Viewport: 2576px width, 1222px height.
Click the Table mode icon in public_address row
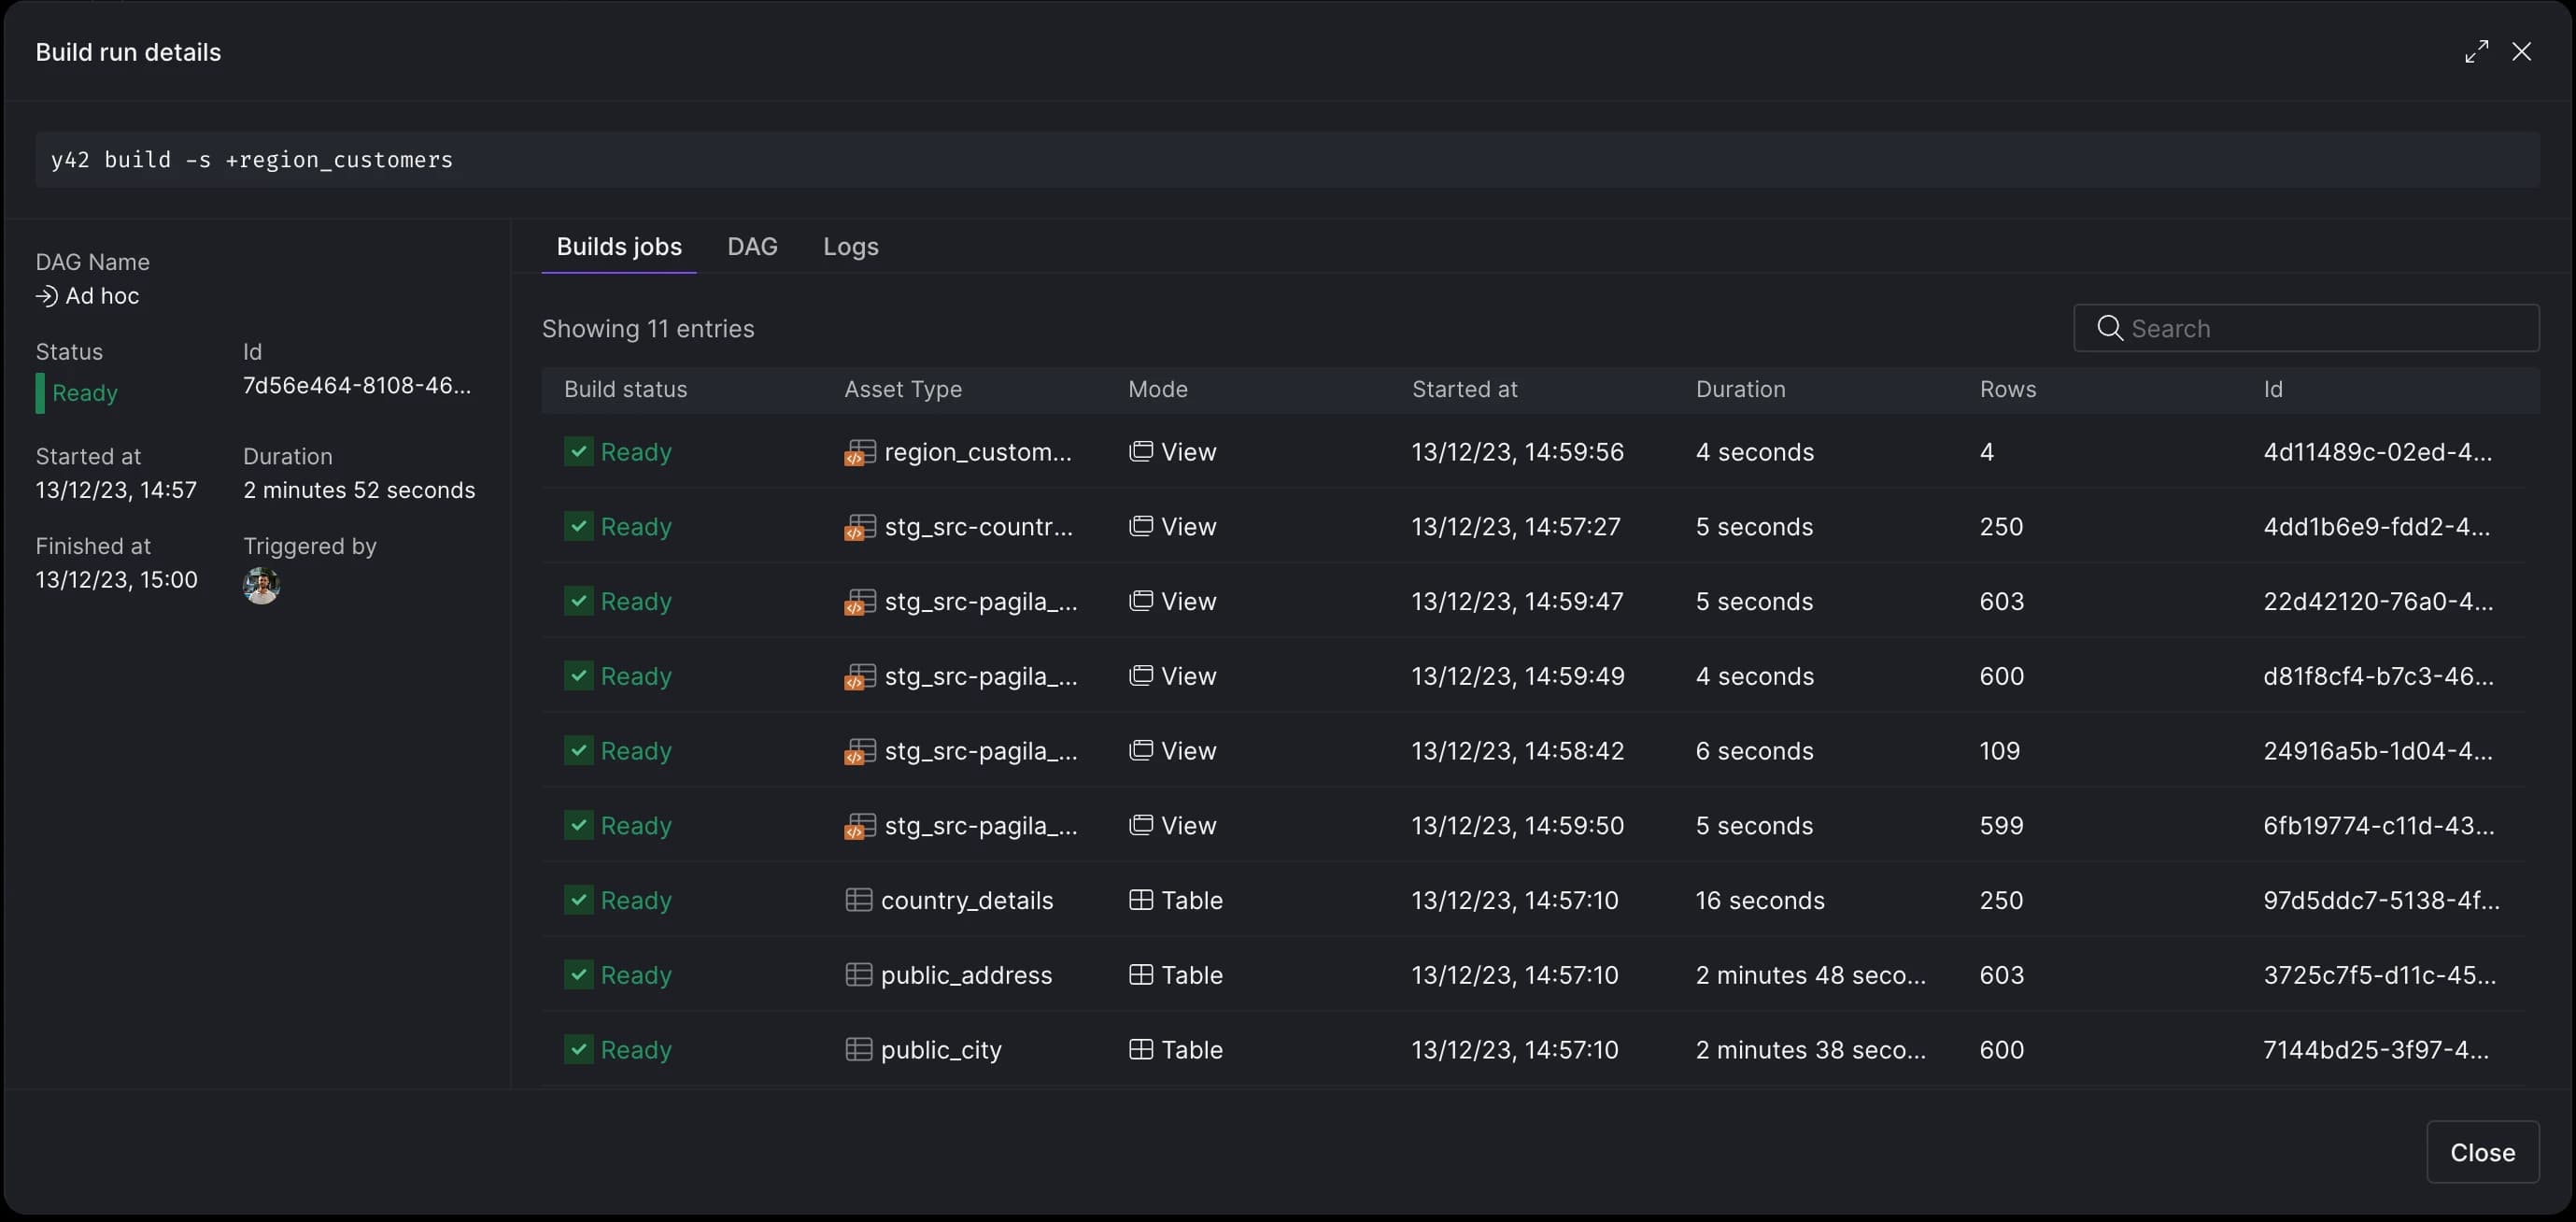(1140, 975)
